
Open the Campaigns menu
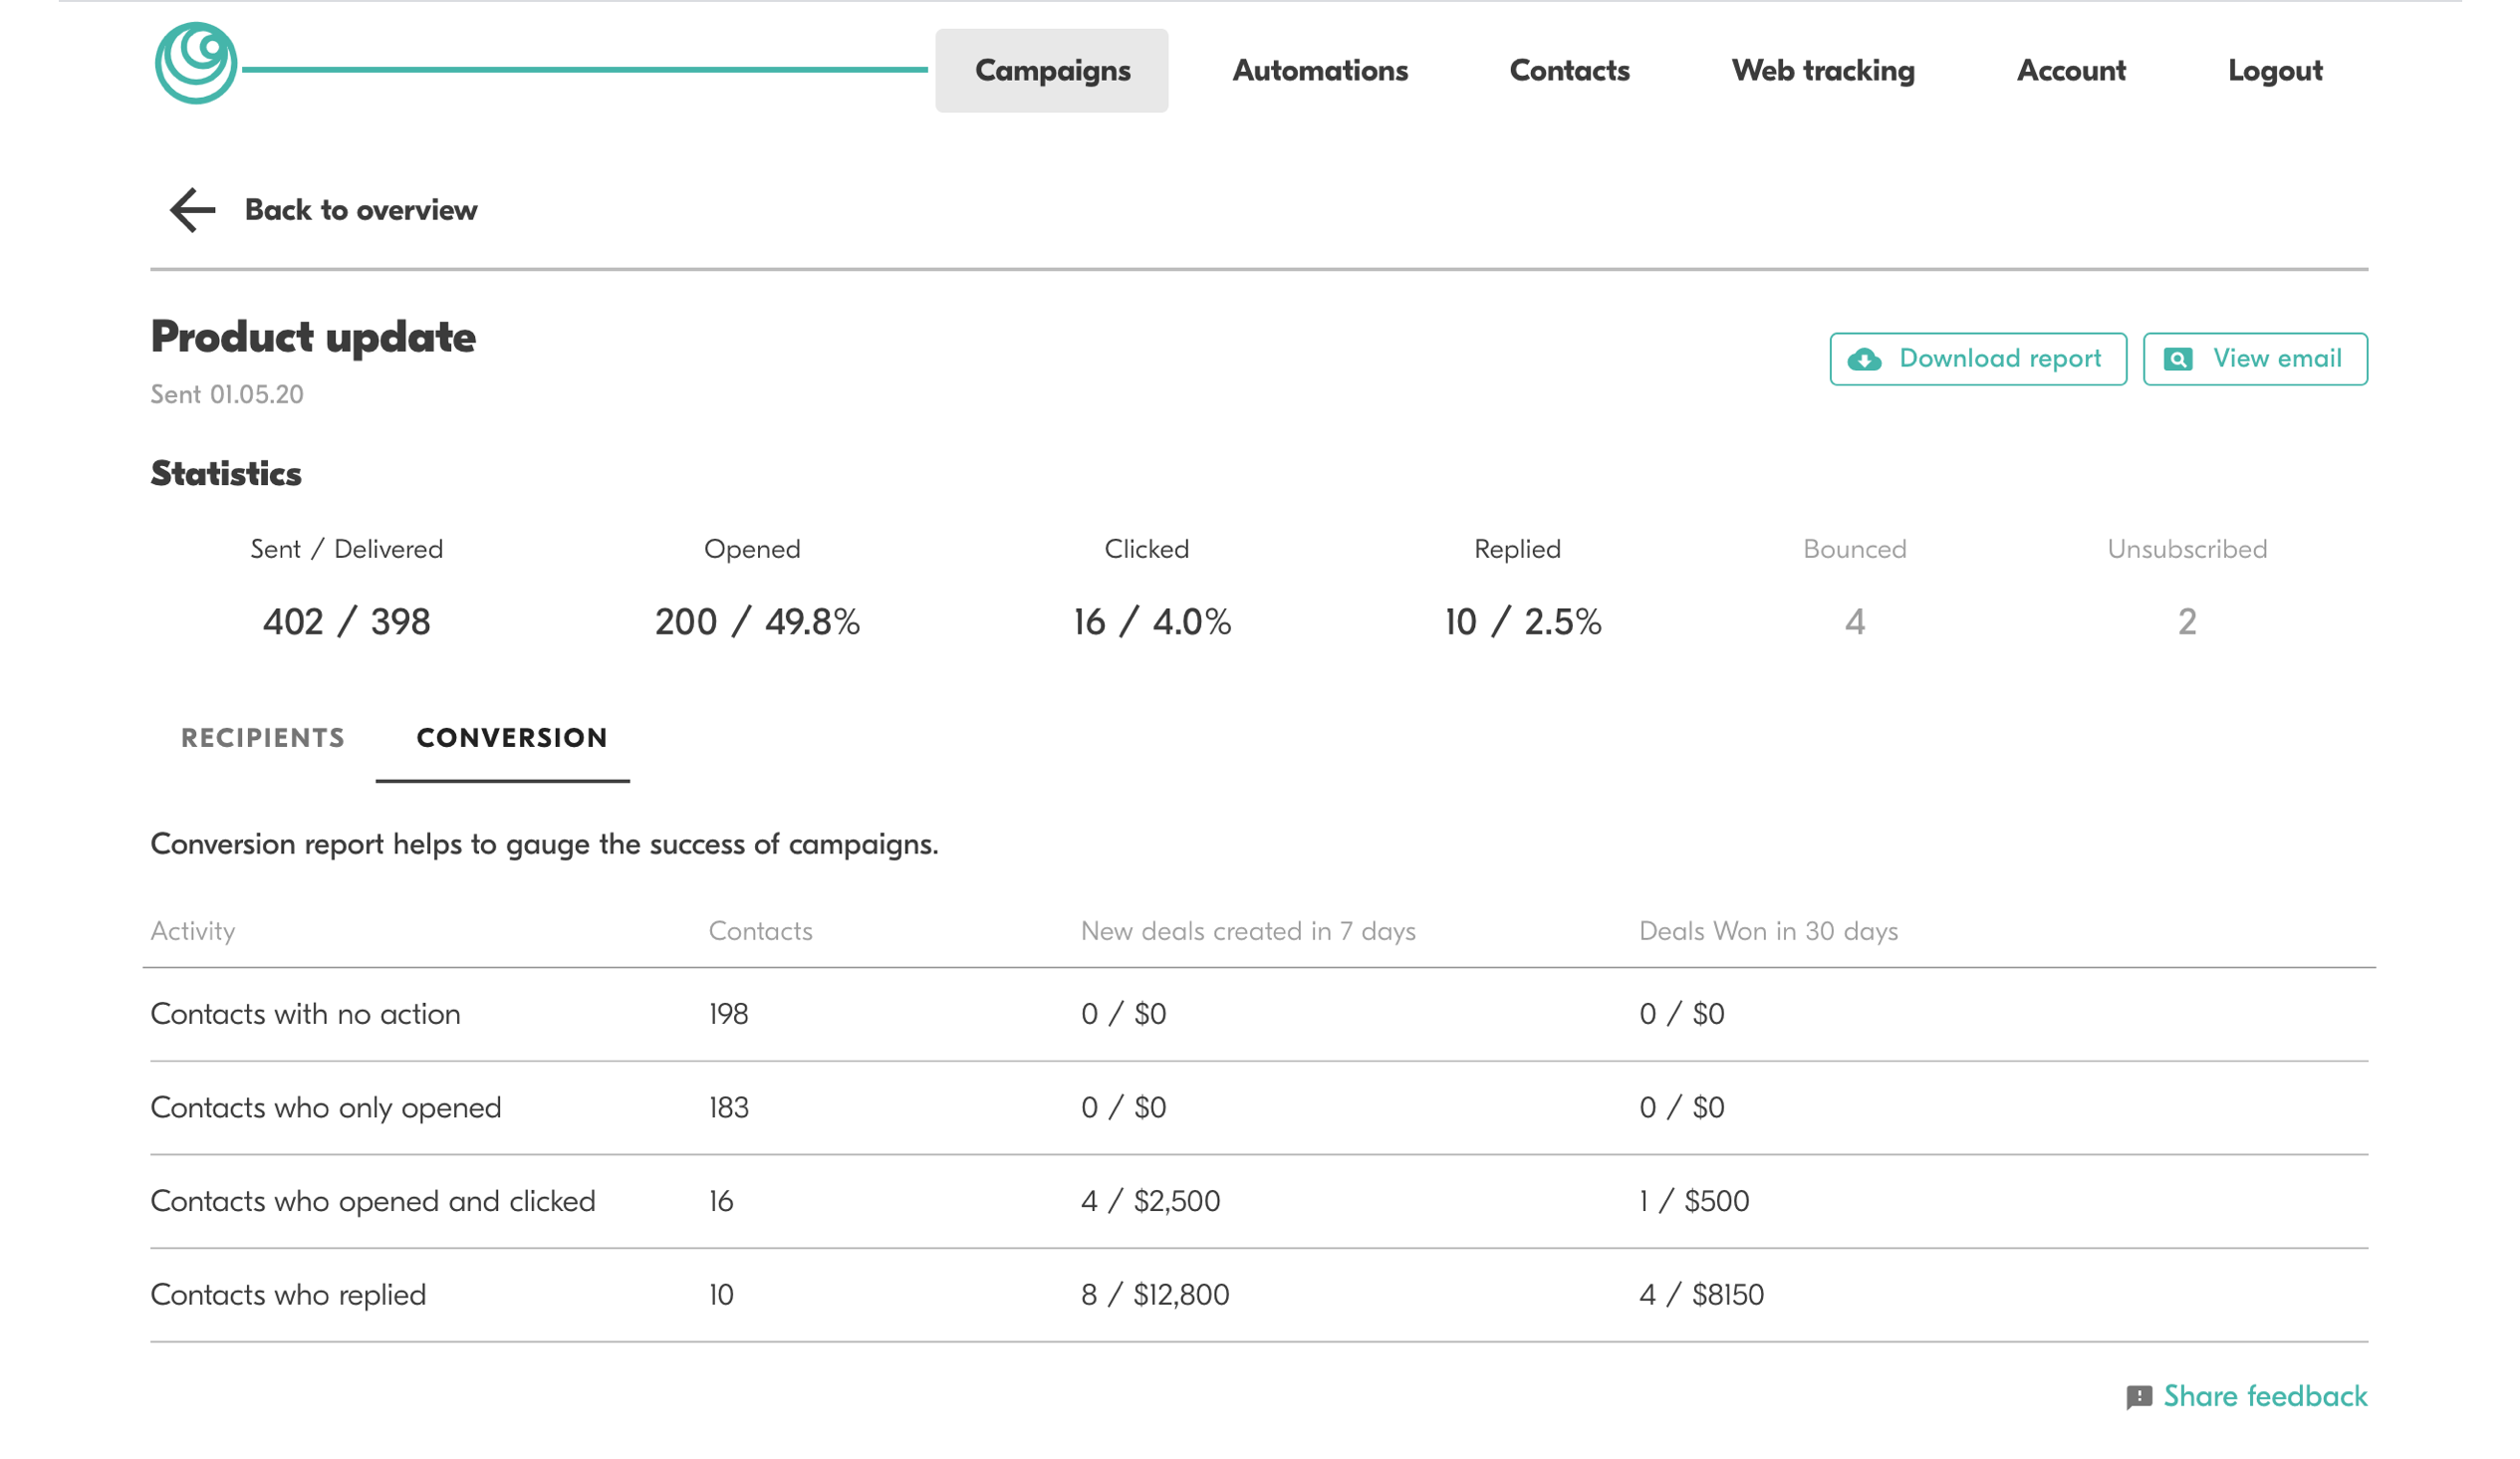click(1051, 70)
